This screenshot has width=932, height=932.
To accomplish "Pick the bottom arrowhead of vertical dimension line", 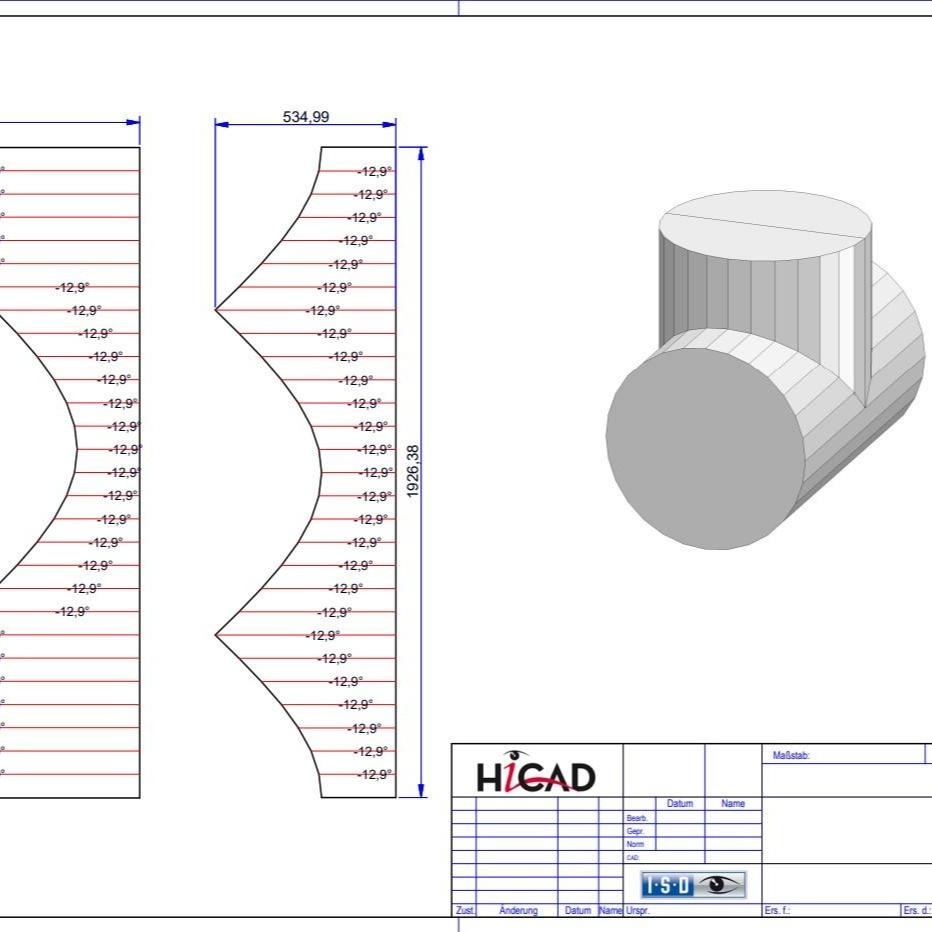I will (x=421, y=790).
